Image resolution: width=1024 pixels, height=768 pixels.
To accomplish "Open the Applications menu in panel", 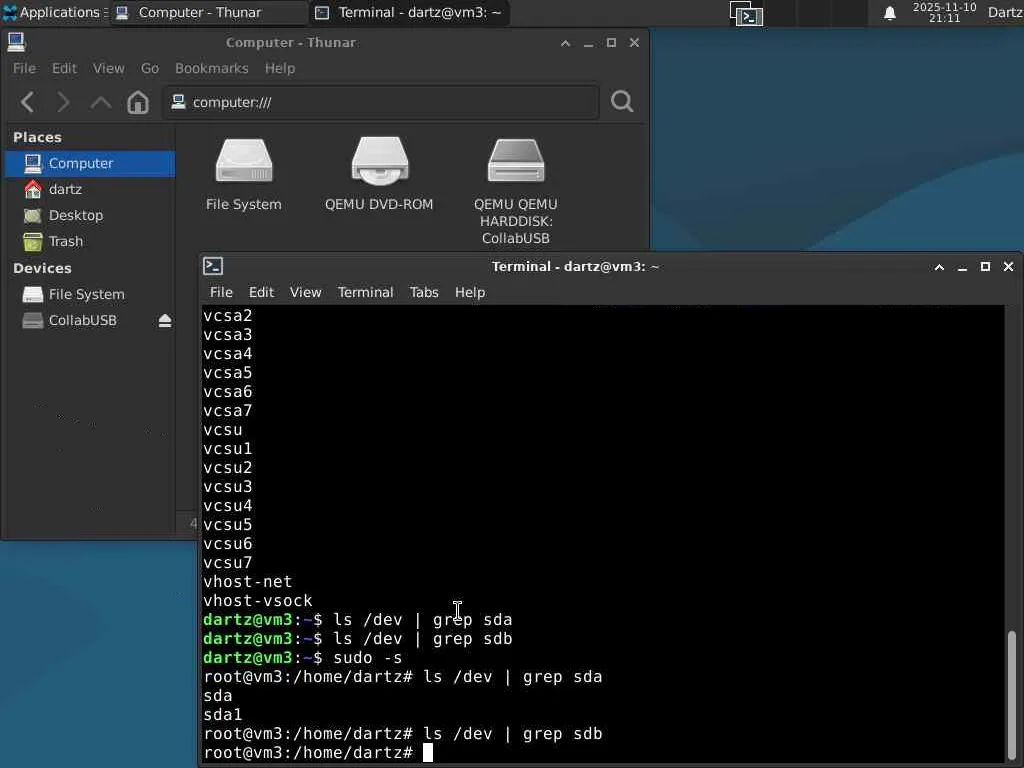I will coord(56,12).
